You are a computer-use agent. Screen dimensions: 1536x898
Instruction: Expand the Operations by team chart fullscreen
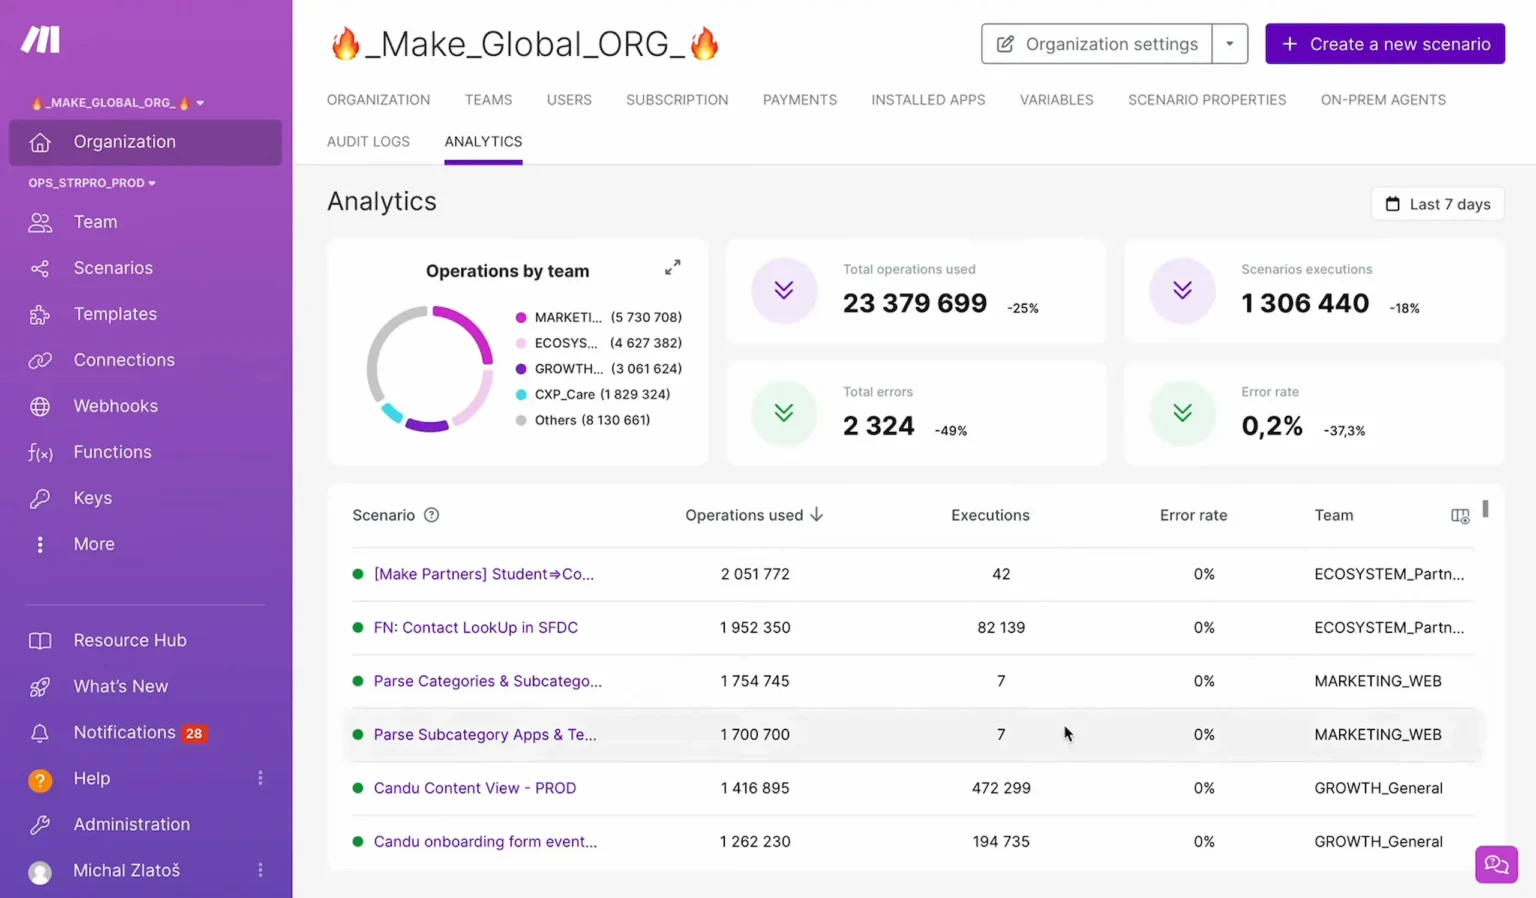(x=672, y=268)
